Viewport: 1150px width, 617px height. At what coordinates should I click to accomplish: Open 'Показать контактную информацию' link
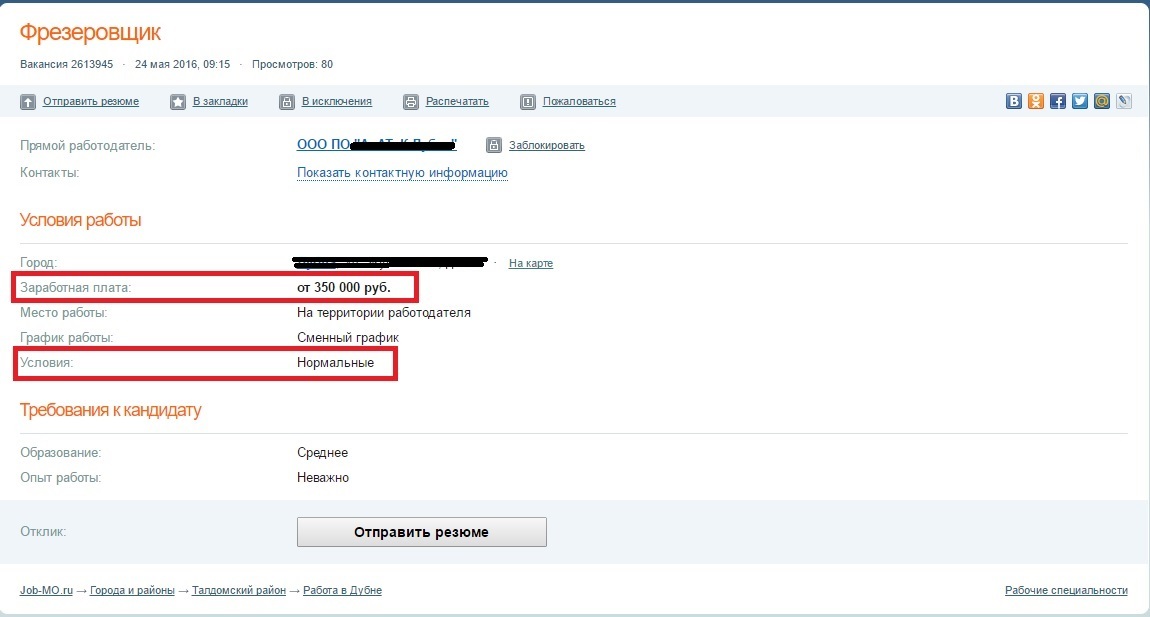point(402,173)
